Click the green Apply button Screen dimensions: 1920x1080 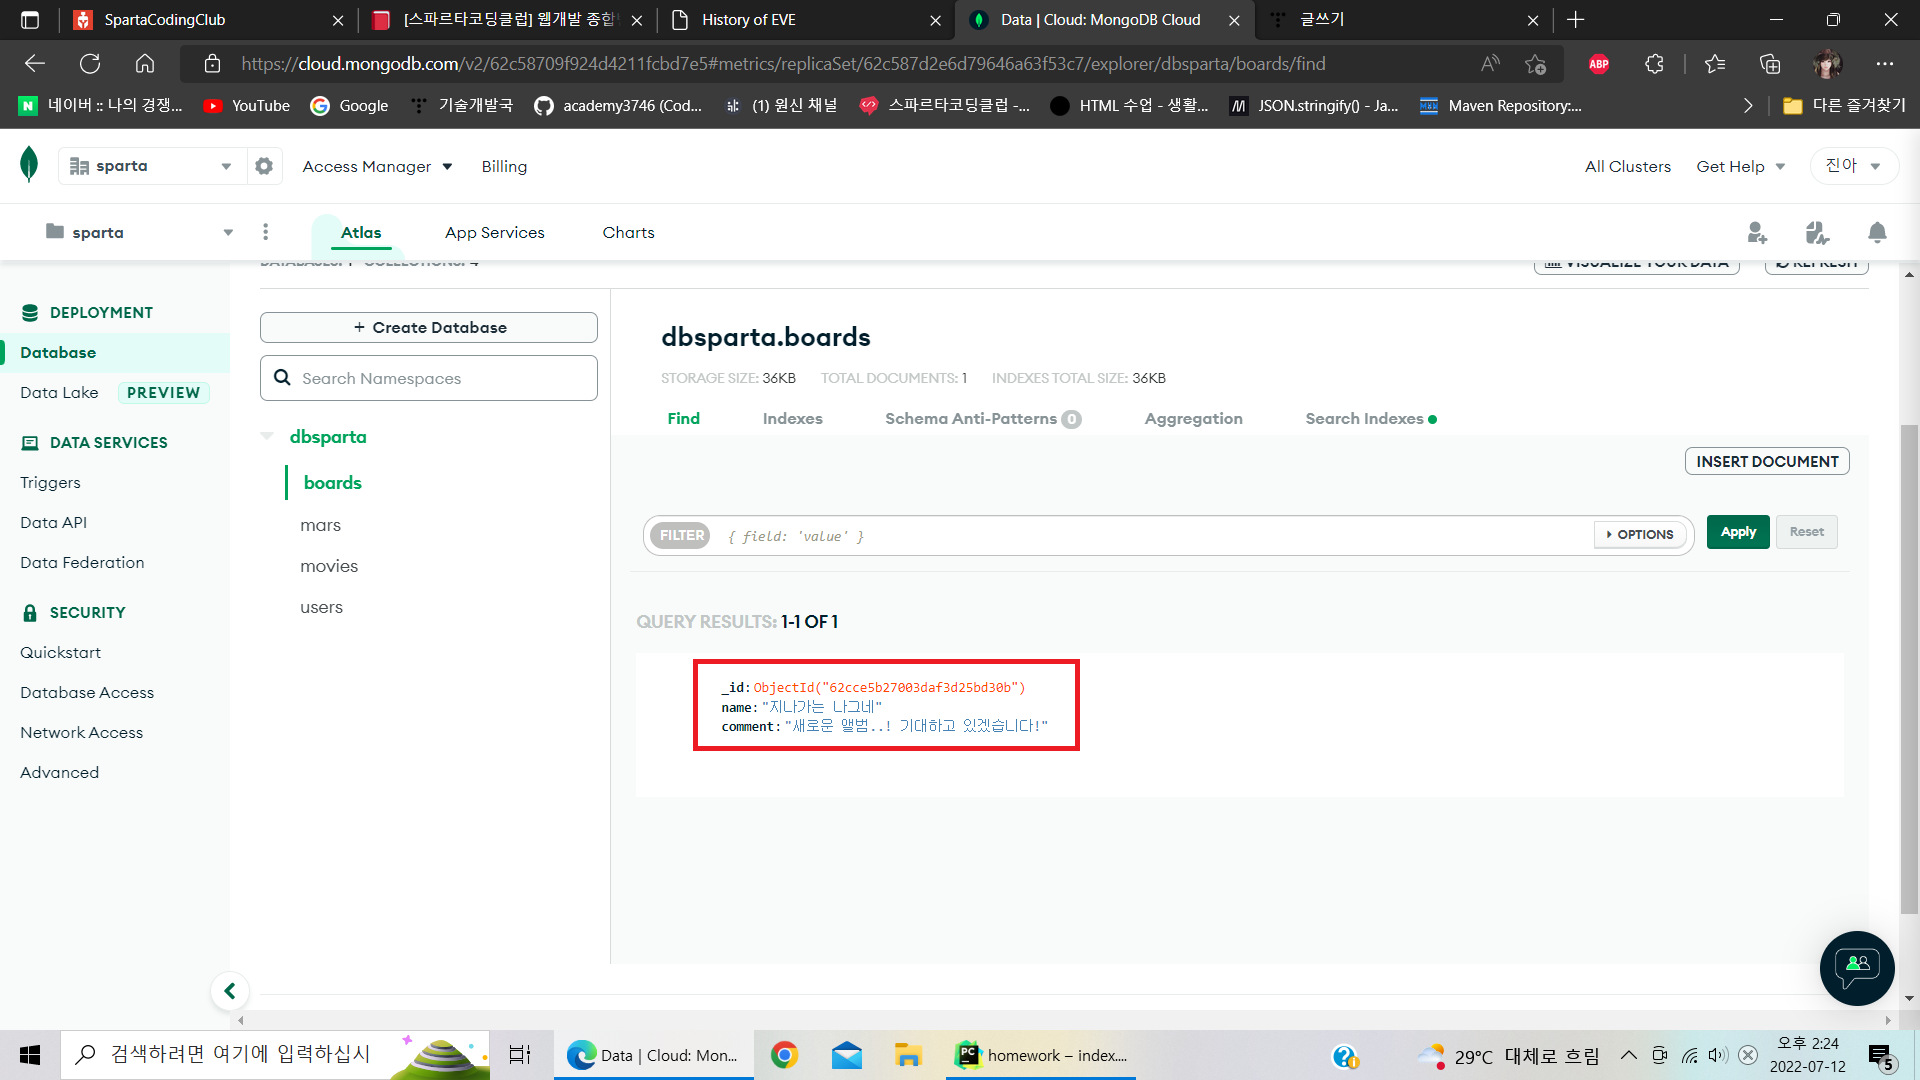coord(1738,532)
